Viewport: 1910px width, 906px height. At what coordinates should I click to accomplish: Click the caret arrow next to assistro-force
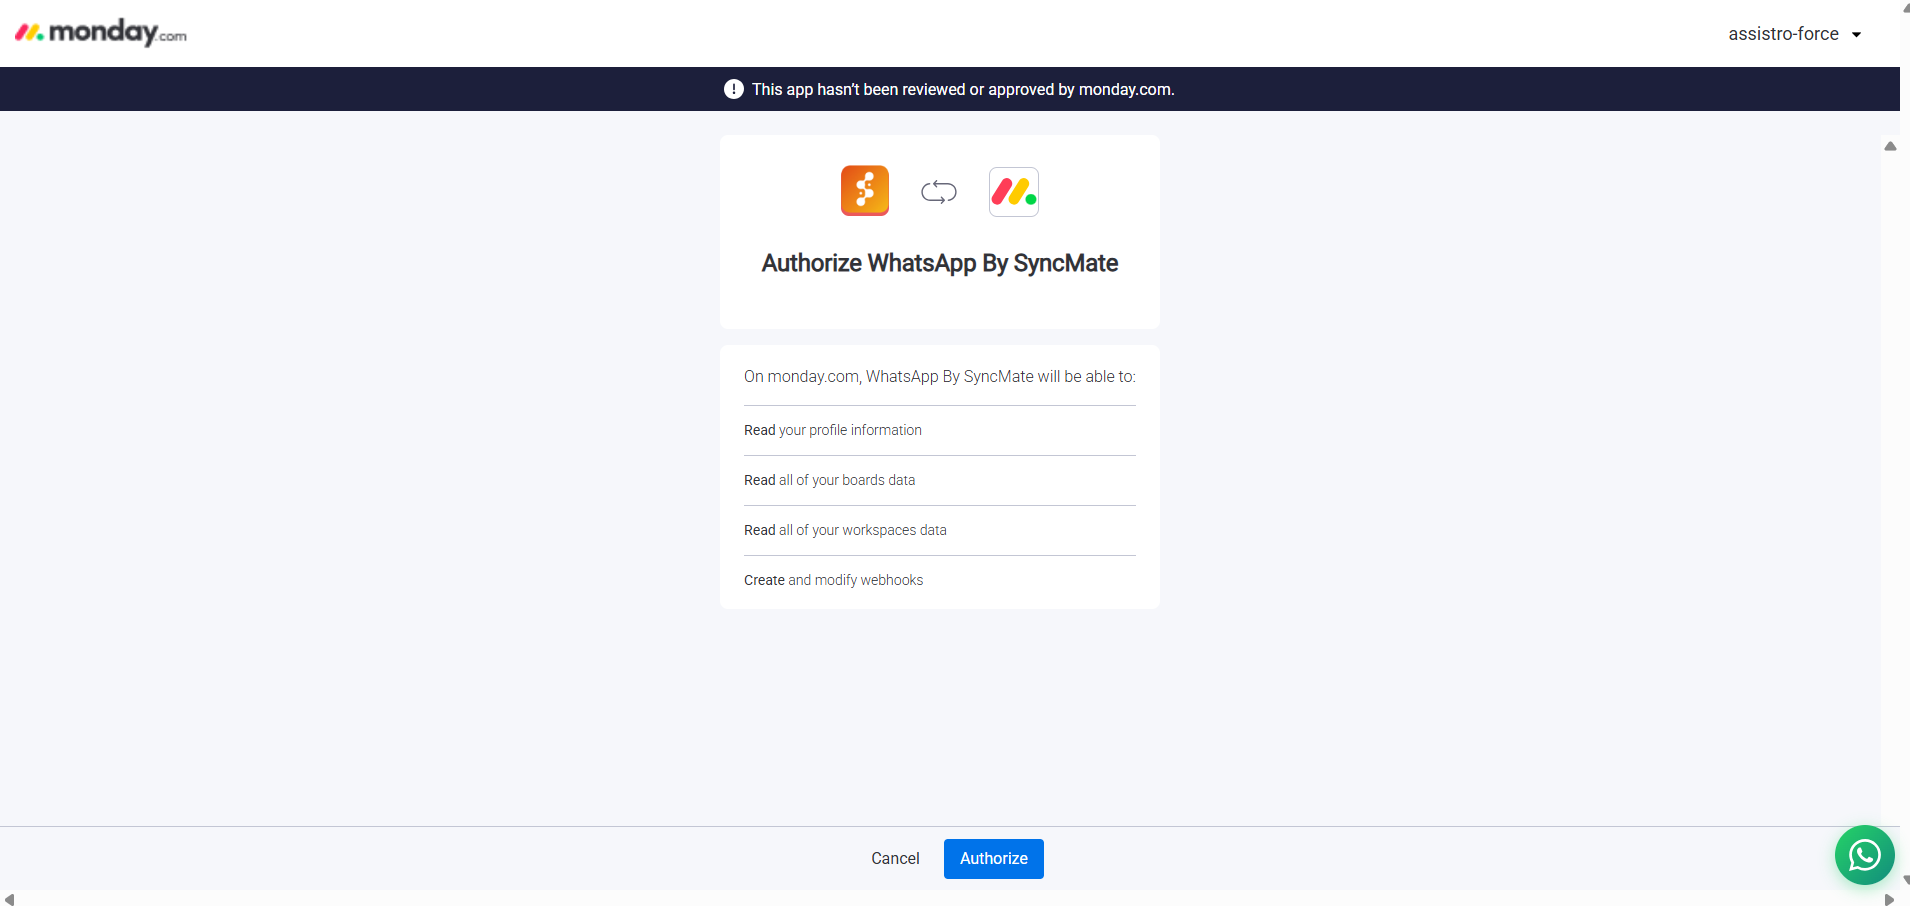1857,35
